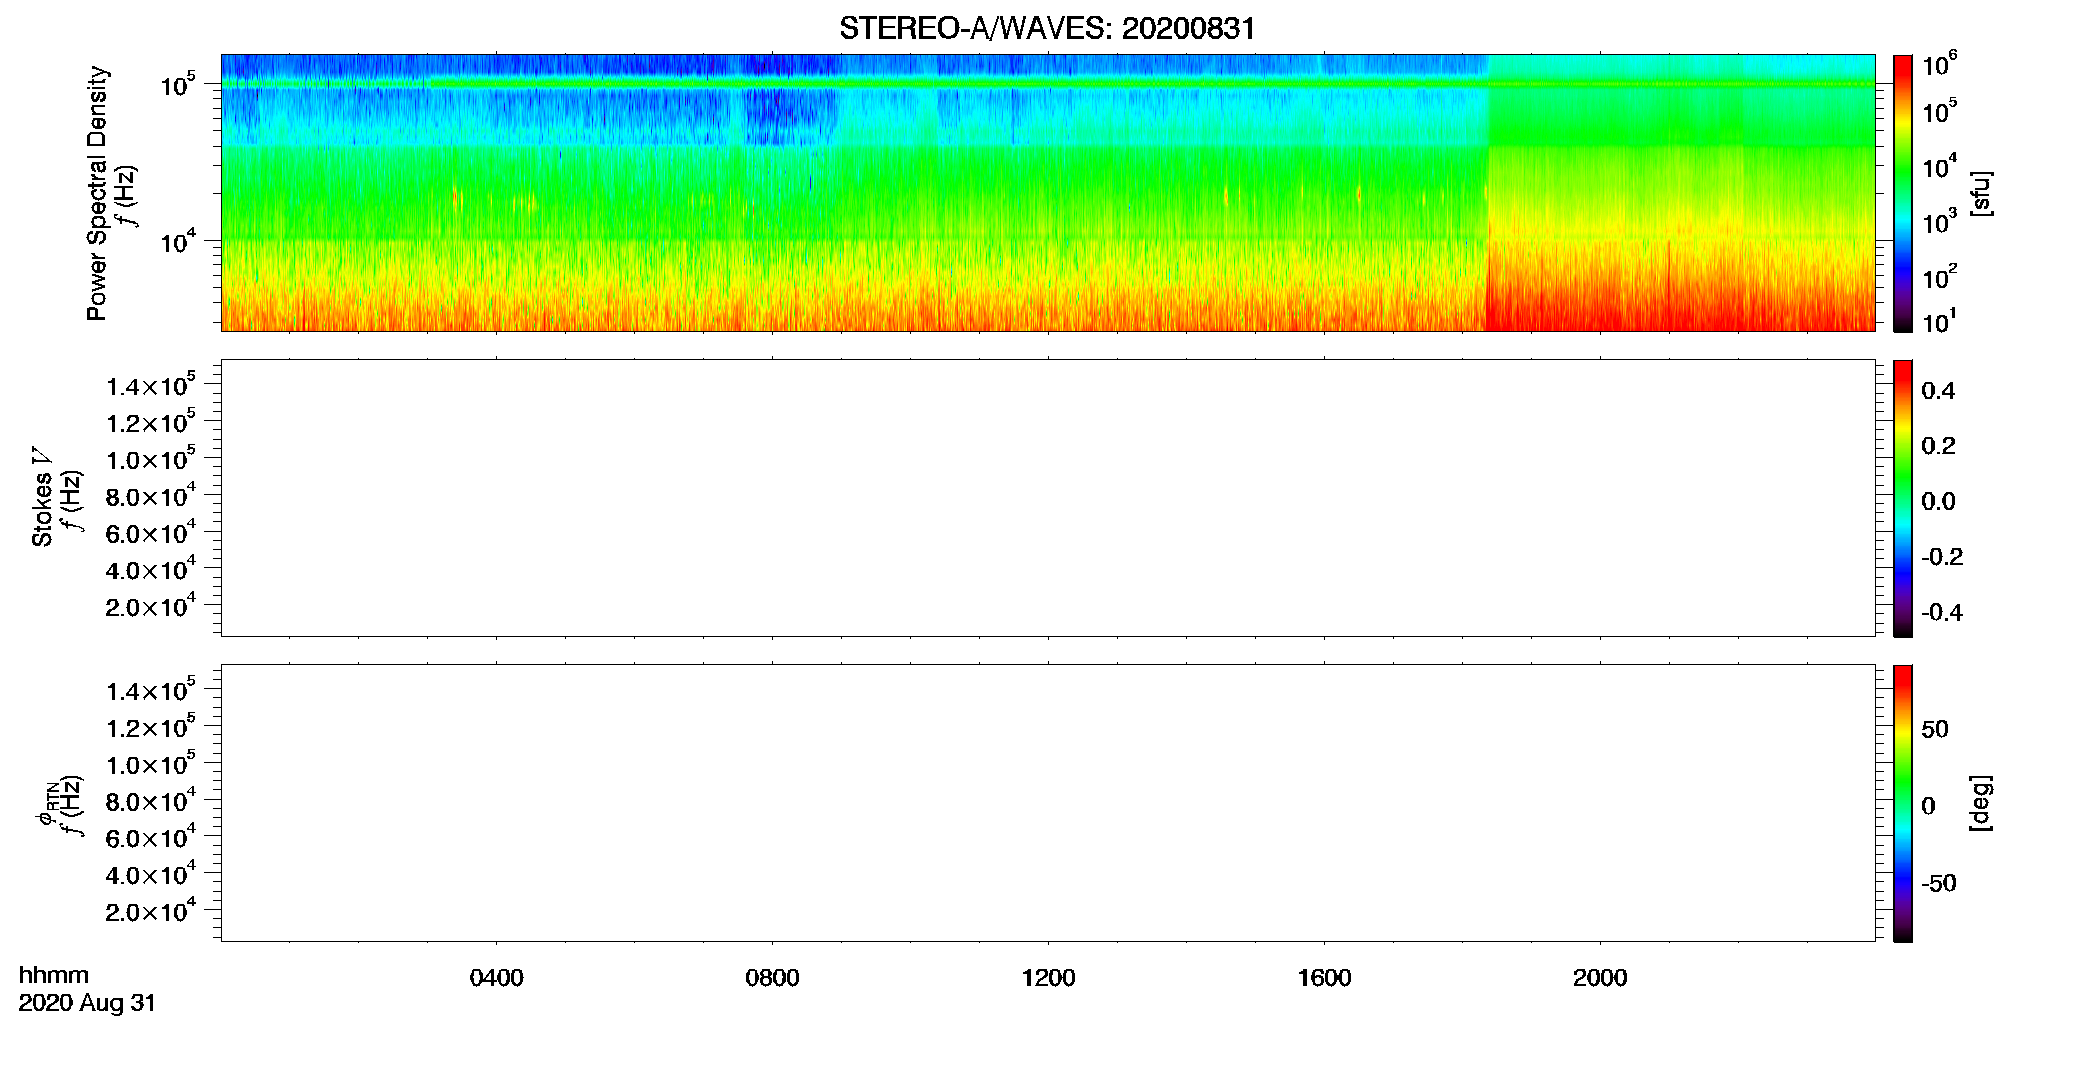This screenshot has height=1080, width=2096.
Task: Click the hhmm axis label
Action: click(54, 975)
